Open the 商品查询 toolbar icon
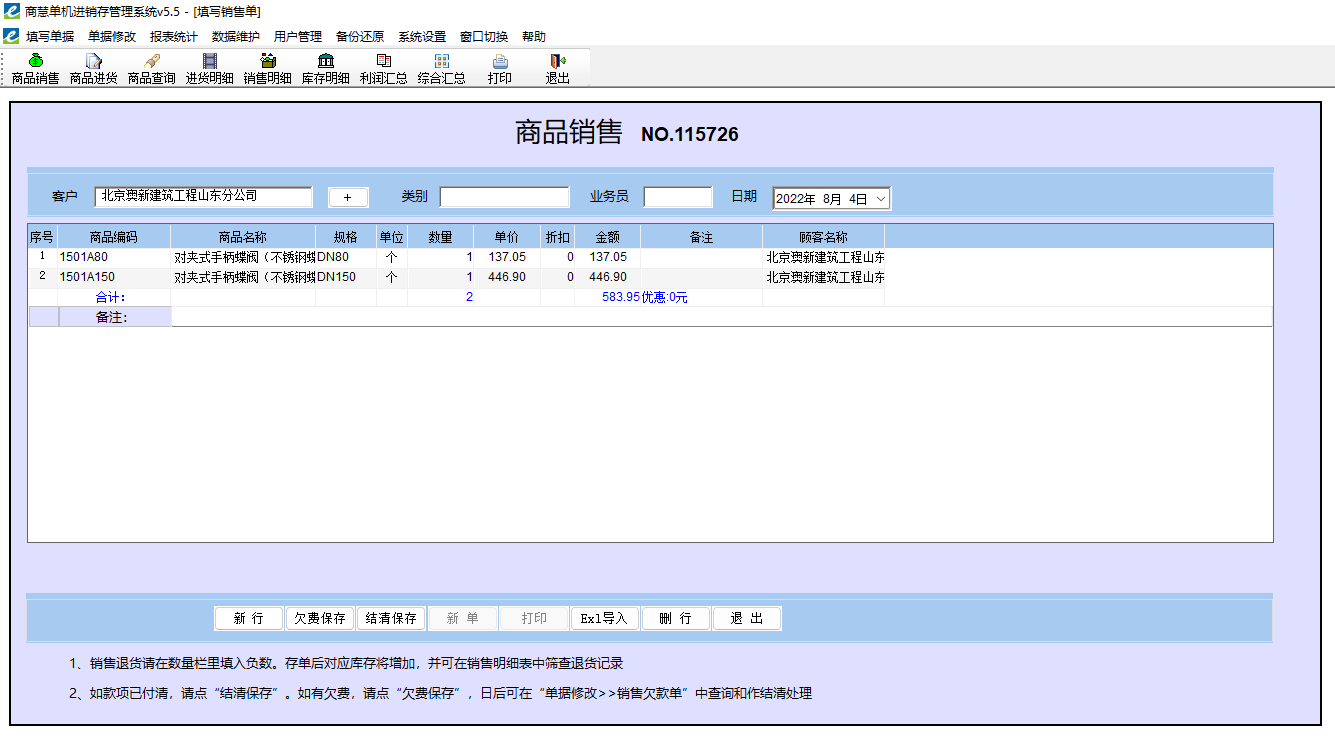 tap(151, 69)
